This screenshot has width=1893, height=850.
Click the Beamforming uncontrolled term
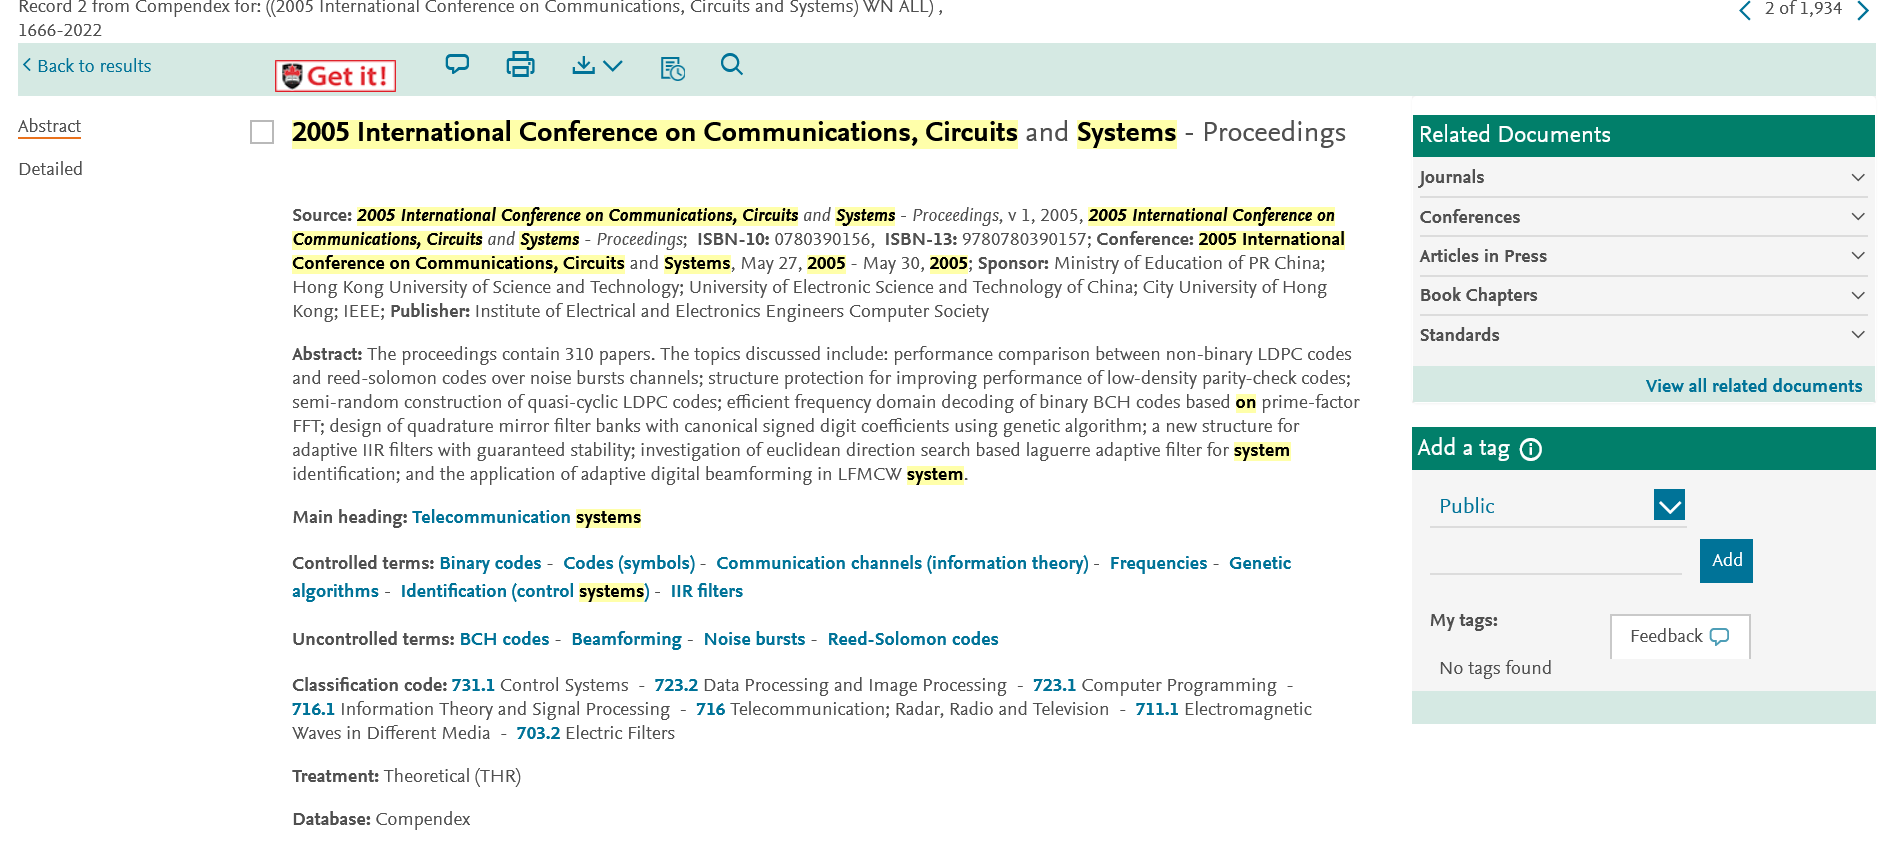point(626,639)
